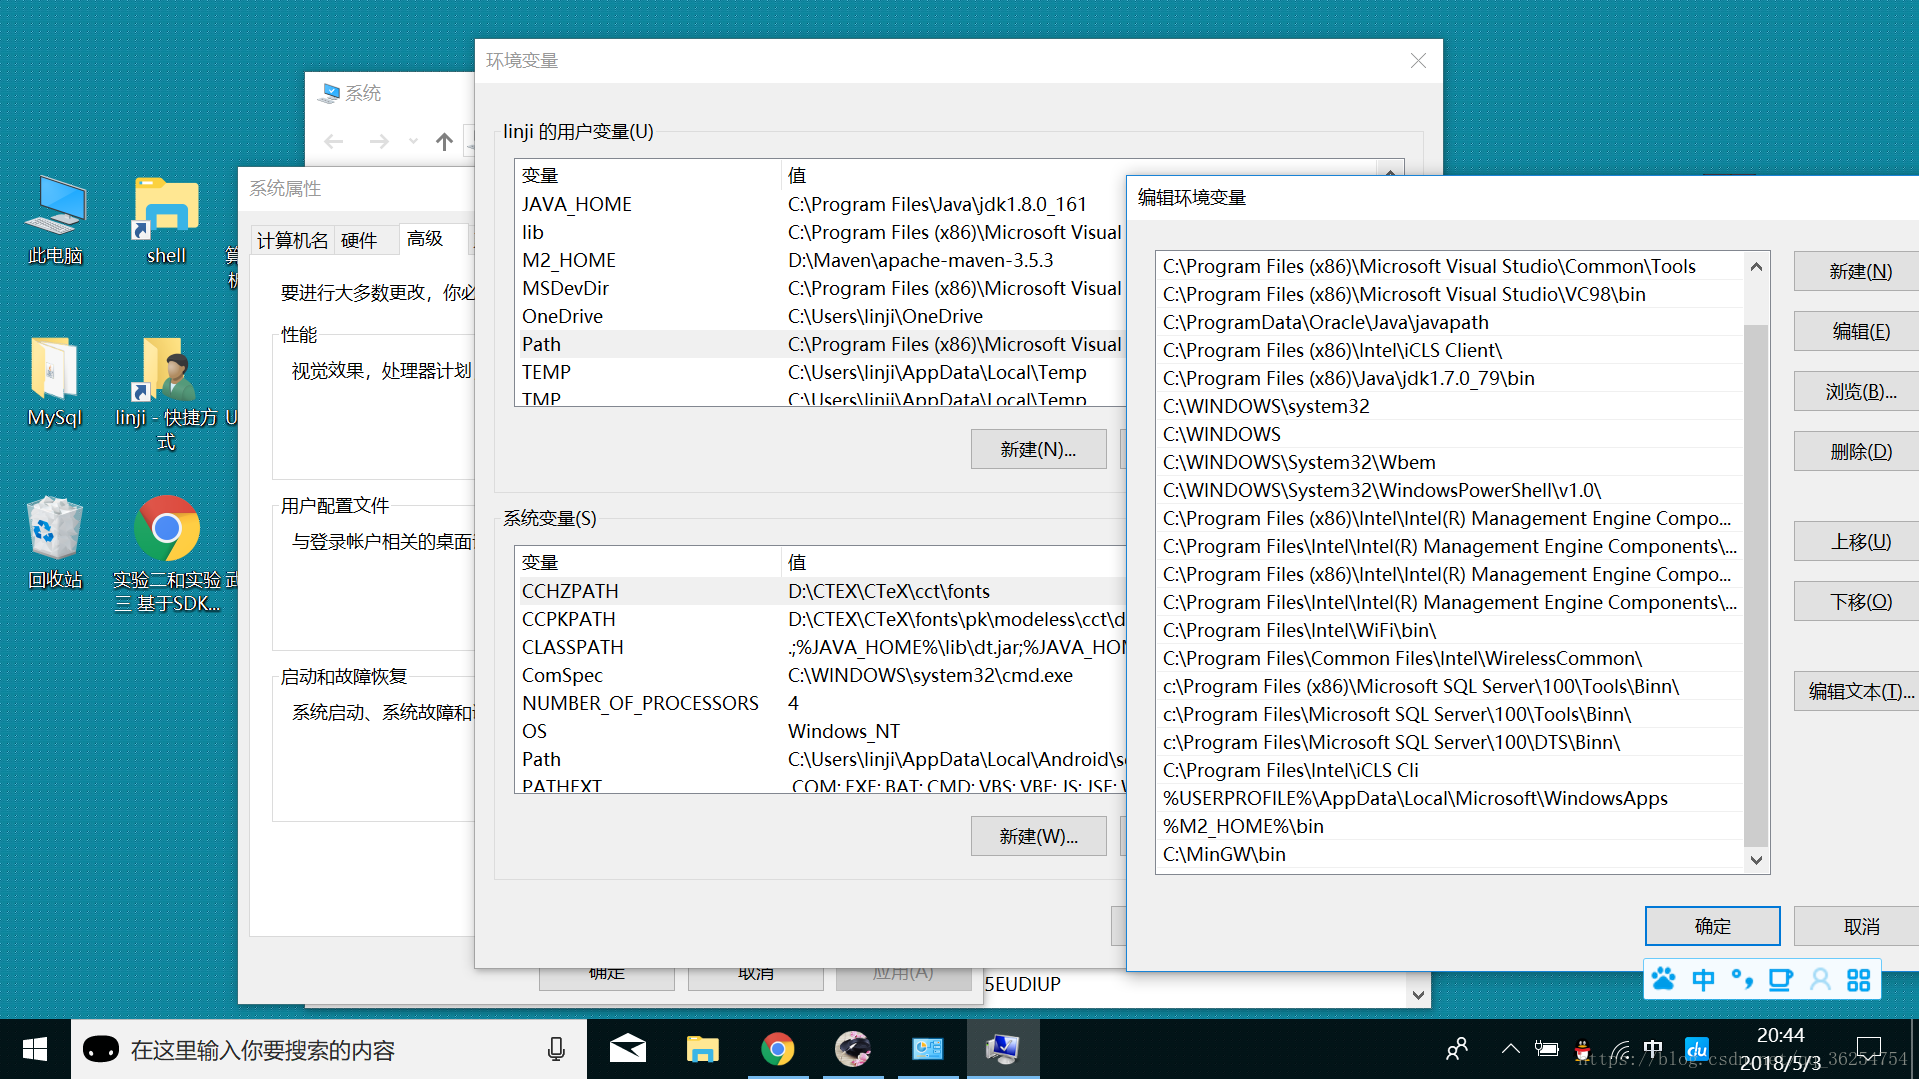The image size is (1919, 1079).
Task: Click 新建(N)... under user variables
Action: pos(1038,449)
